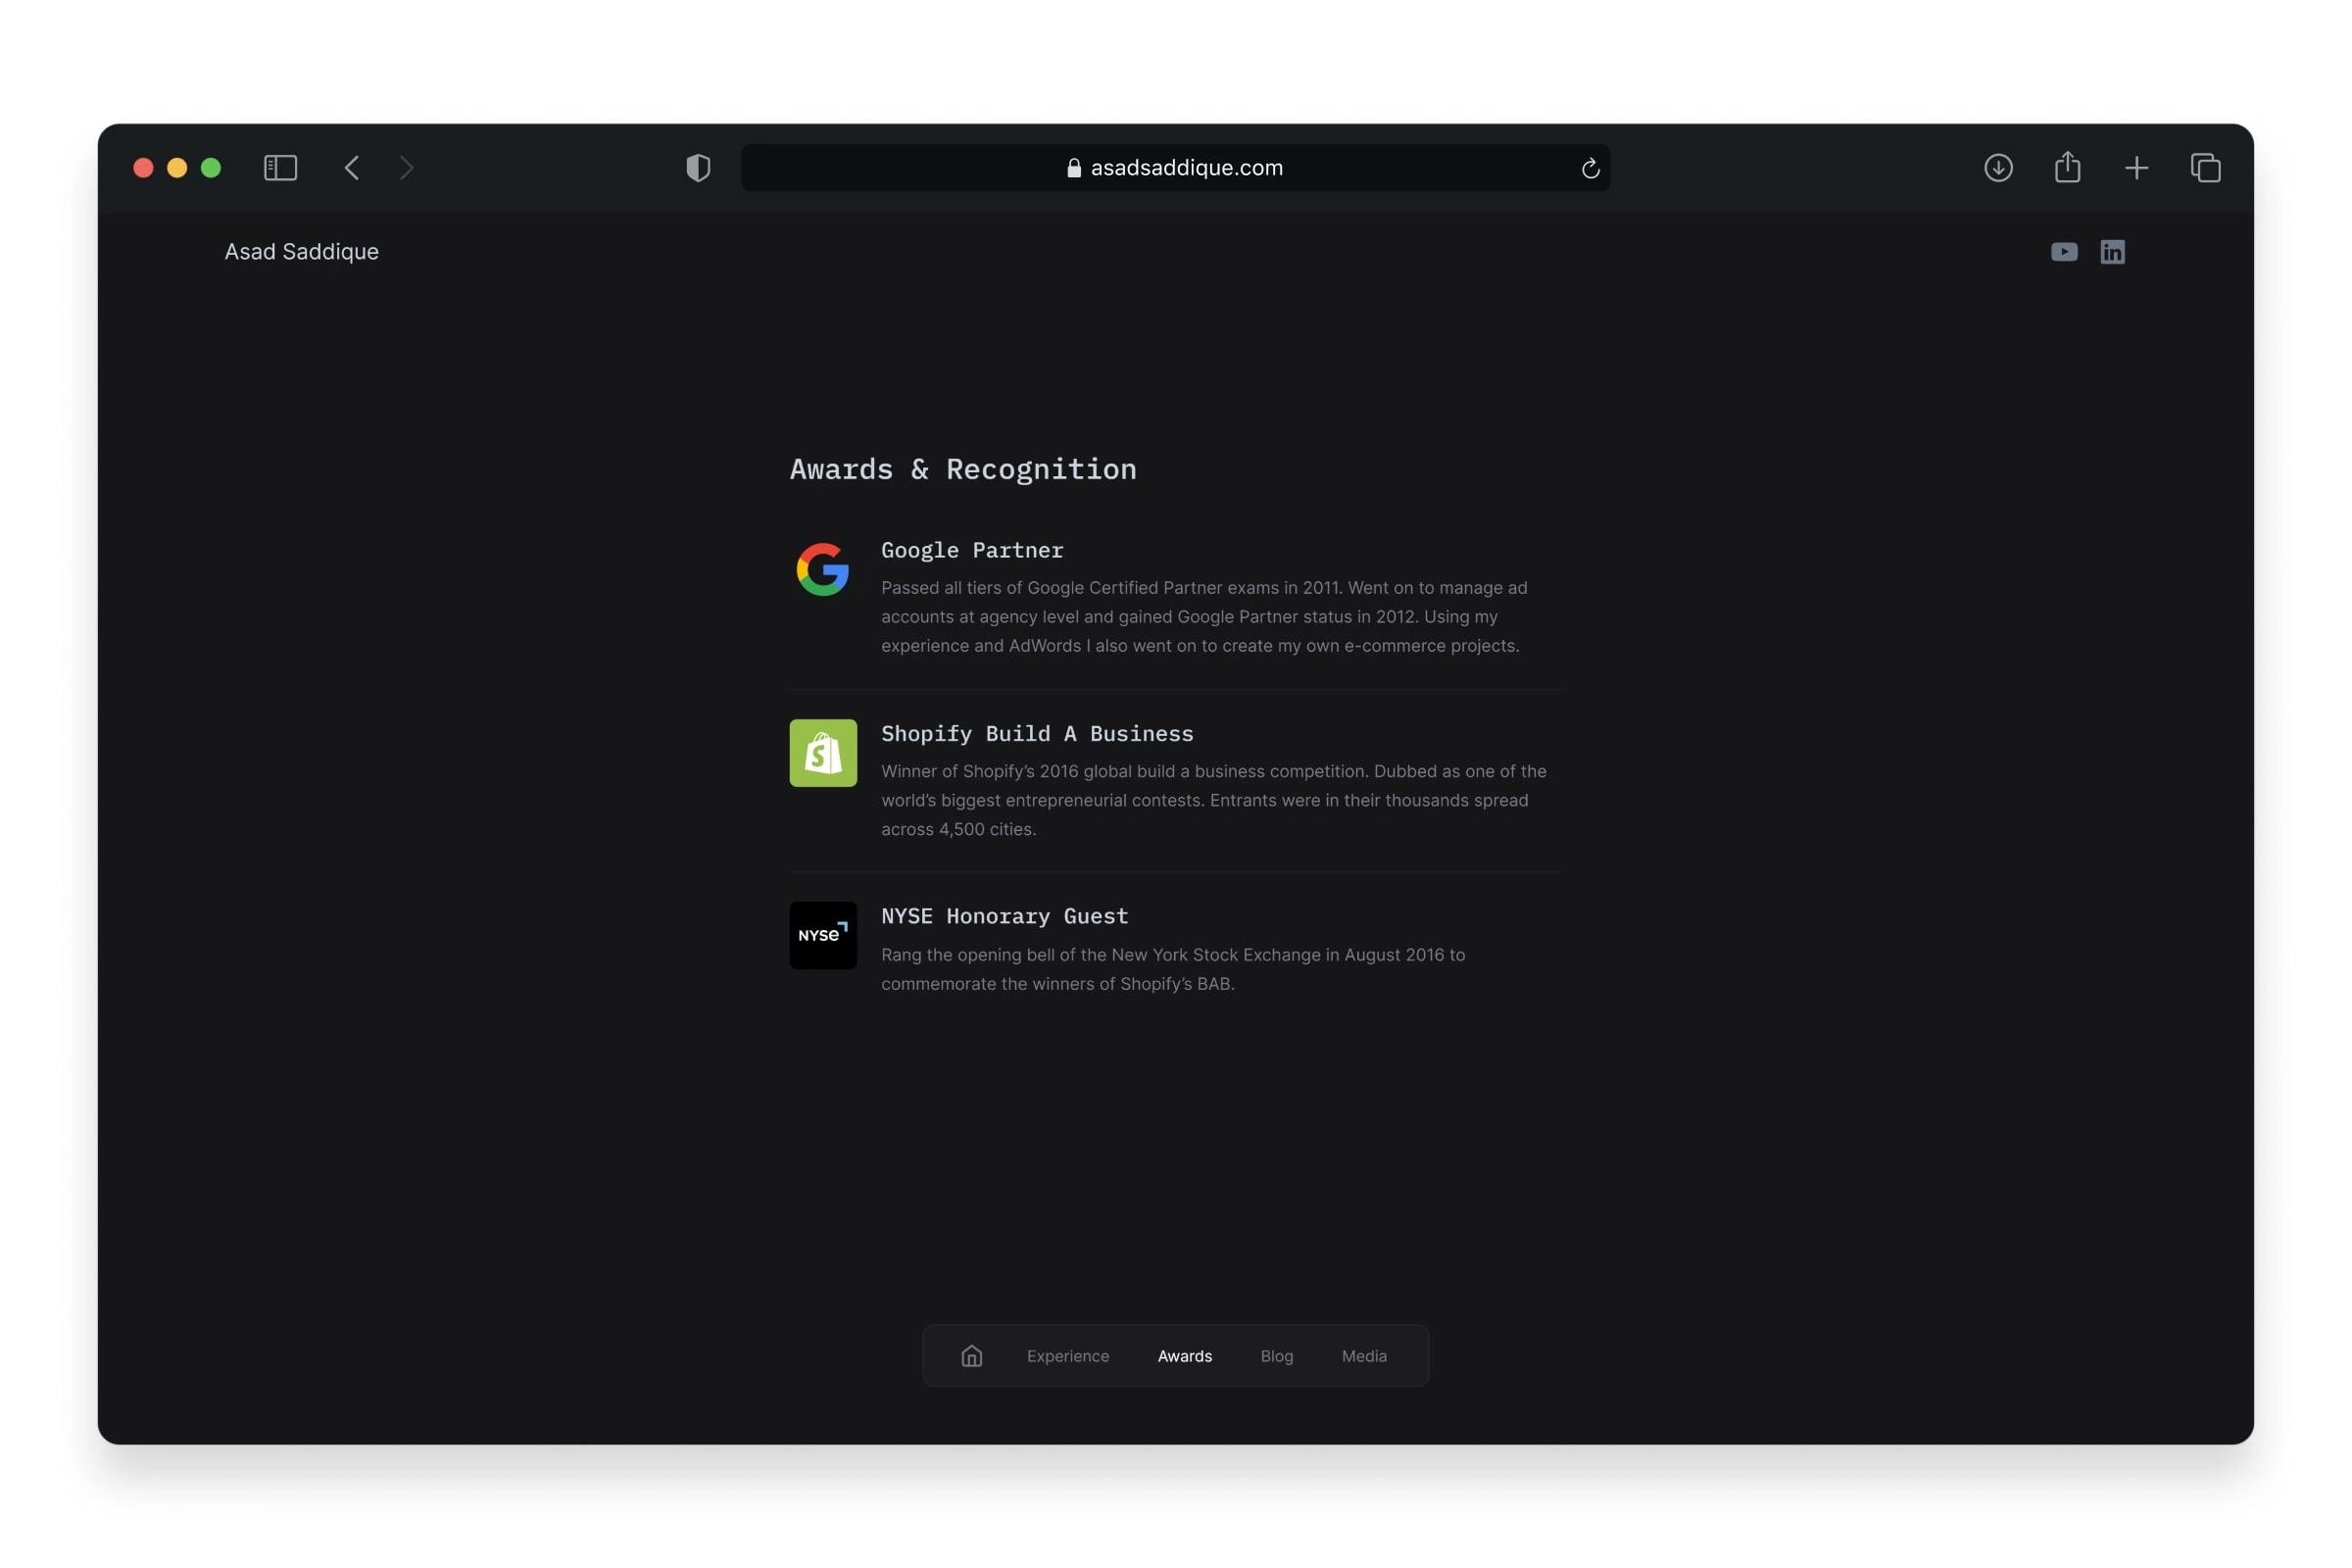The height and width of the screenshot is (1568, 2352).
Task: Click the Google logo icon
Action: 823,570
